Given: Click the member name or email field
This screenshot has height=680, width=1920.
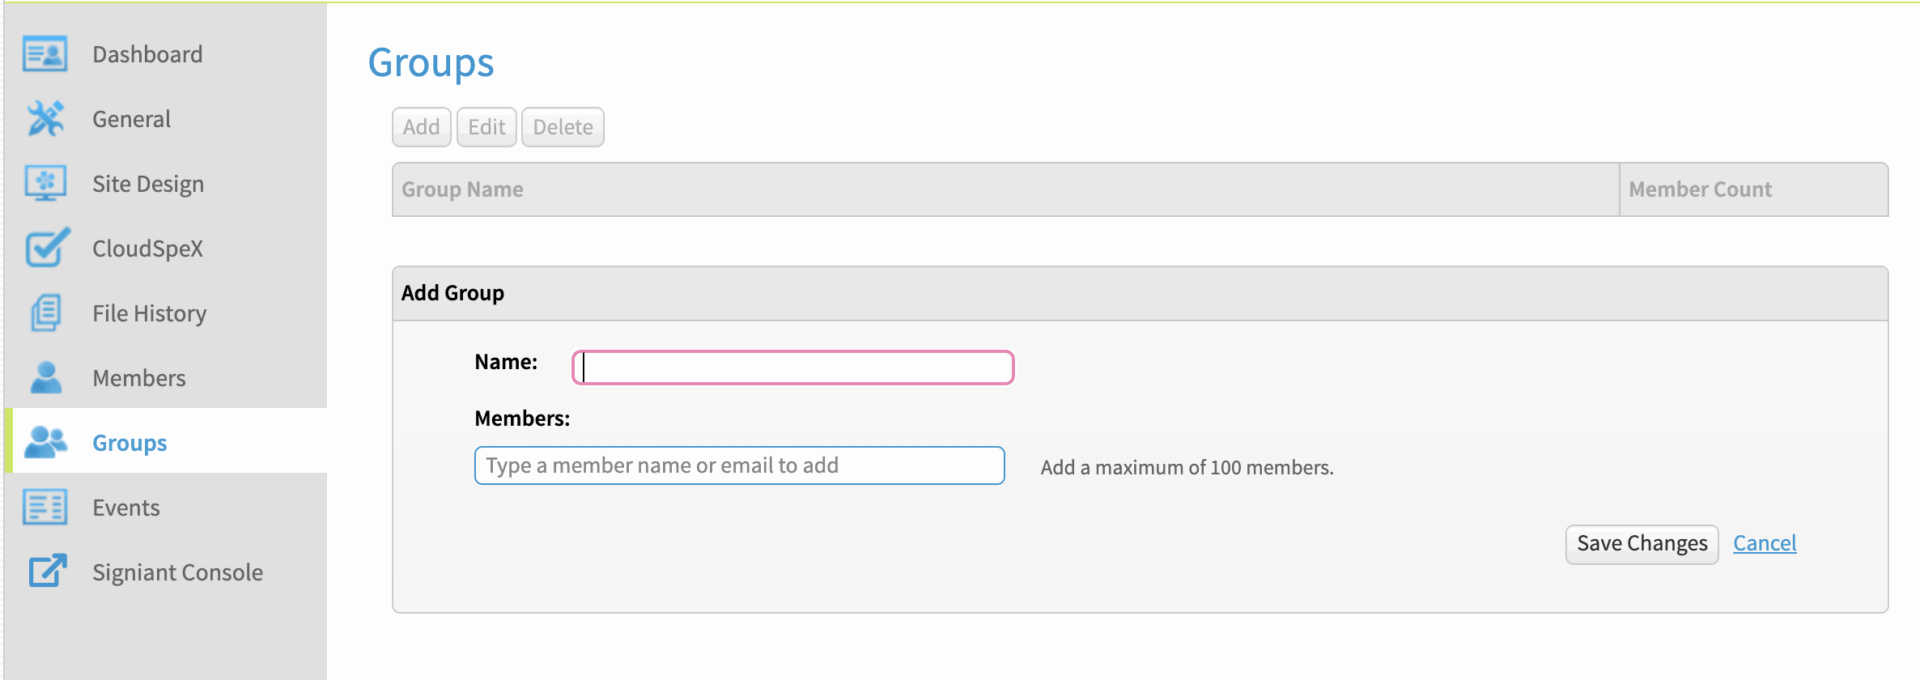Looking at the screenshot, I should click(739, 466).
